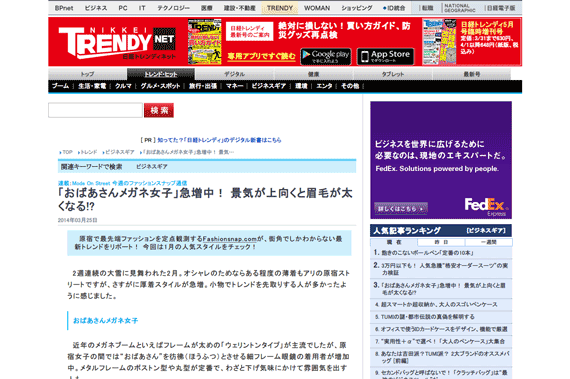Open ranking 7 「大人のペンケース」大集合 article
This screenshot has width=570, height=379.
443,342
